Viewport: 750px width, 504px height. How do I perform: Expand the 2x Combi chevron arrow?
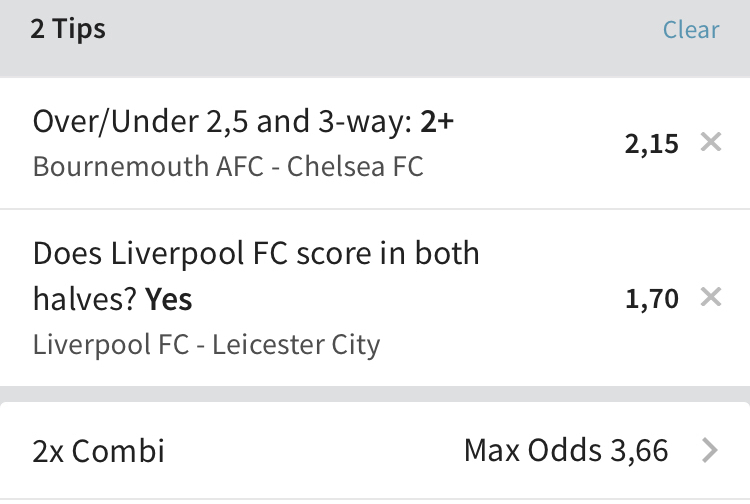710,451
